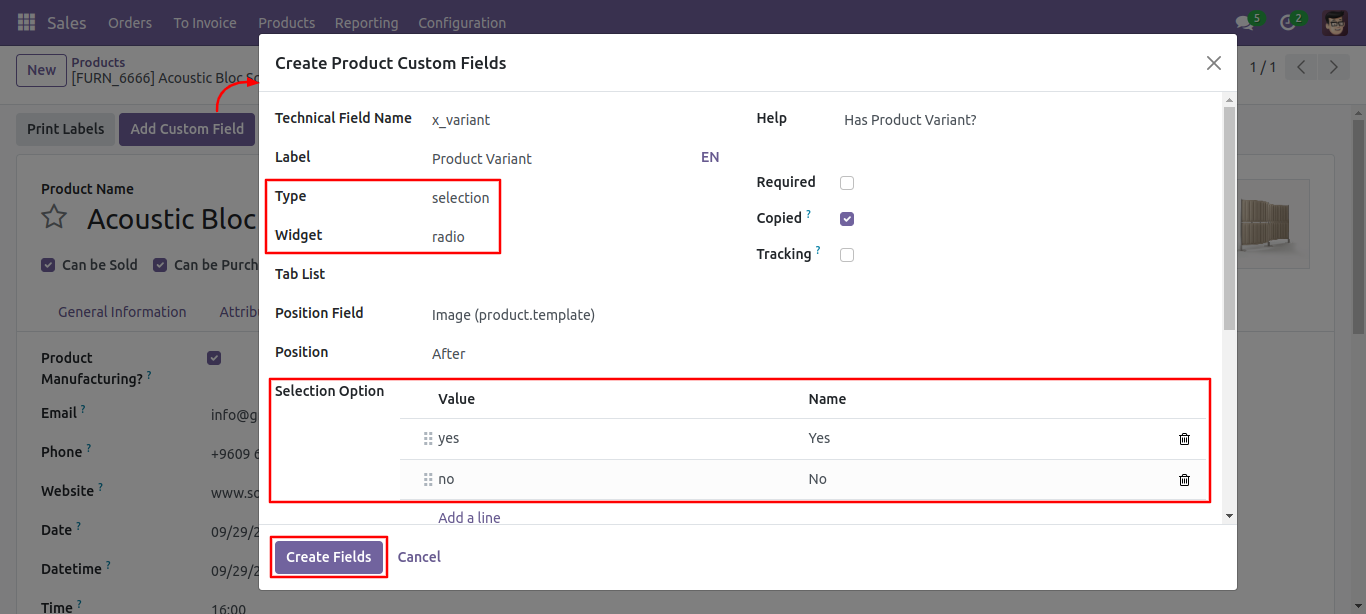1366x614 pixels.
Task: Select the 'no' value cell
Action: [617, 480]
